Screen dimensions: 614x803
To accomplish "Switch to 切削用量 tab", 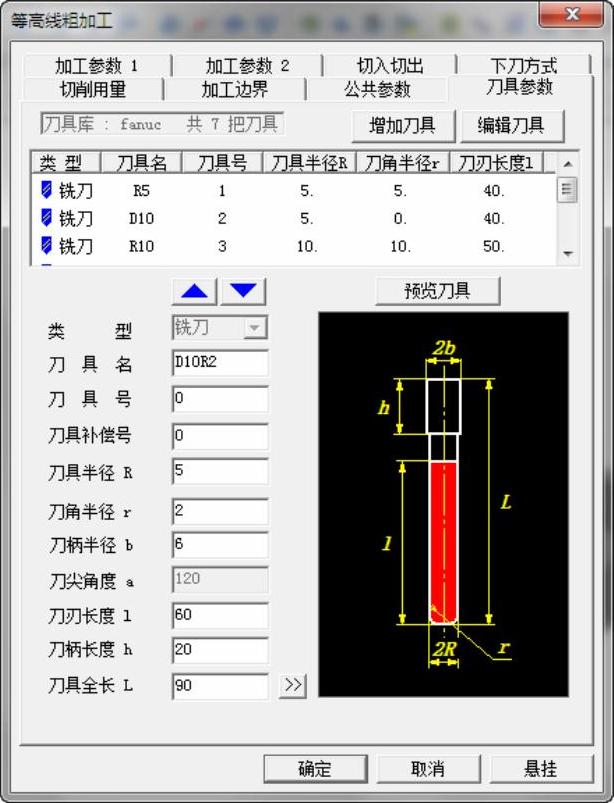I will click(93, 89).
